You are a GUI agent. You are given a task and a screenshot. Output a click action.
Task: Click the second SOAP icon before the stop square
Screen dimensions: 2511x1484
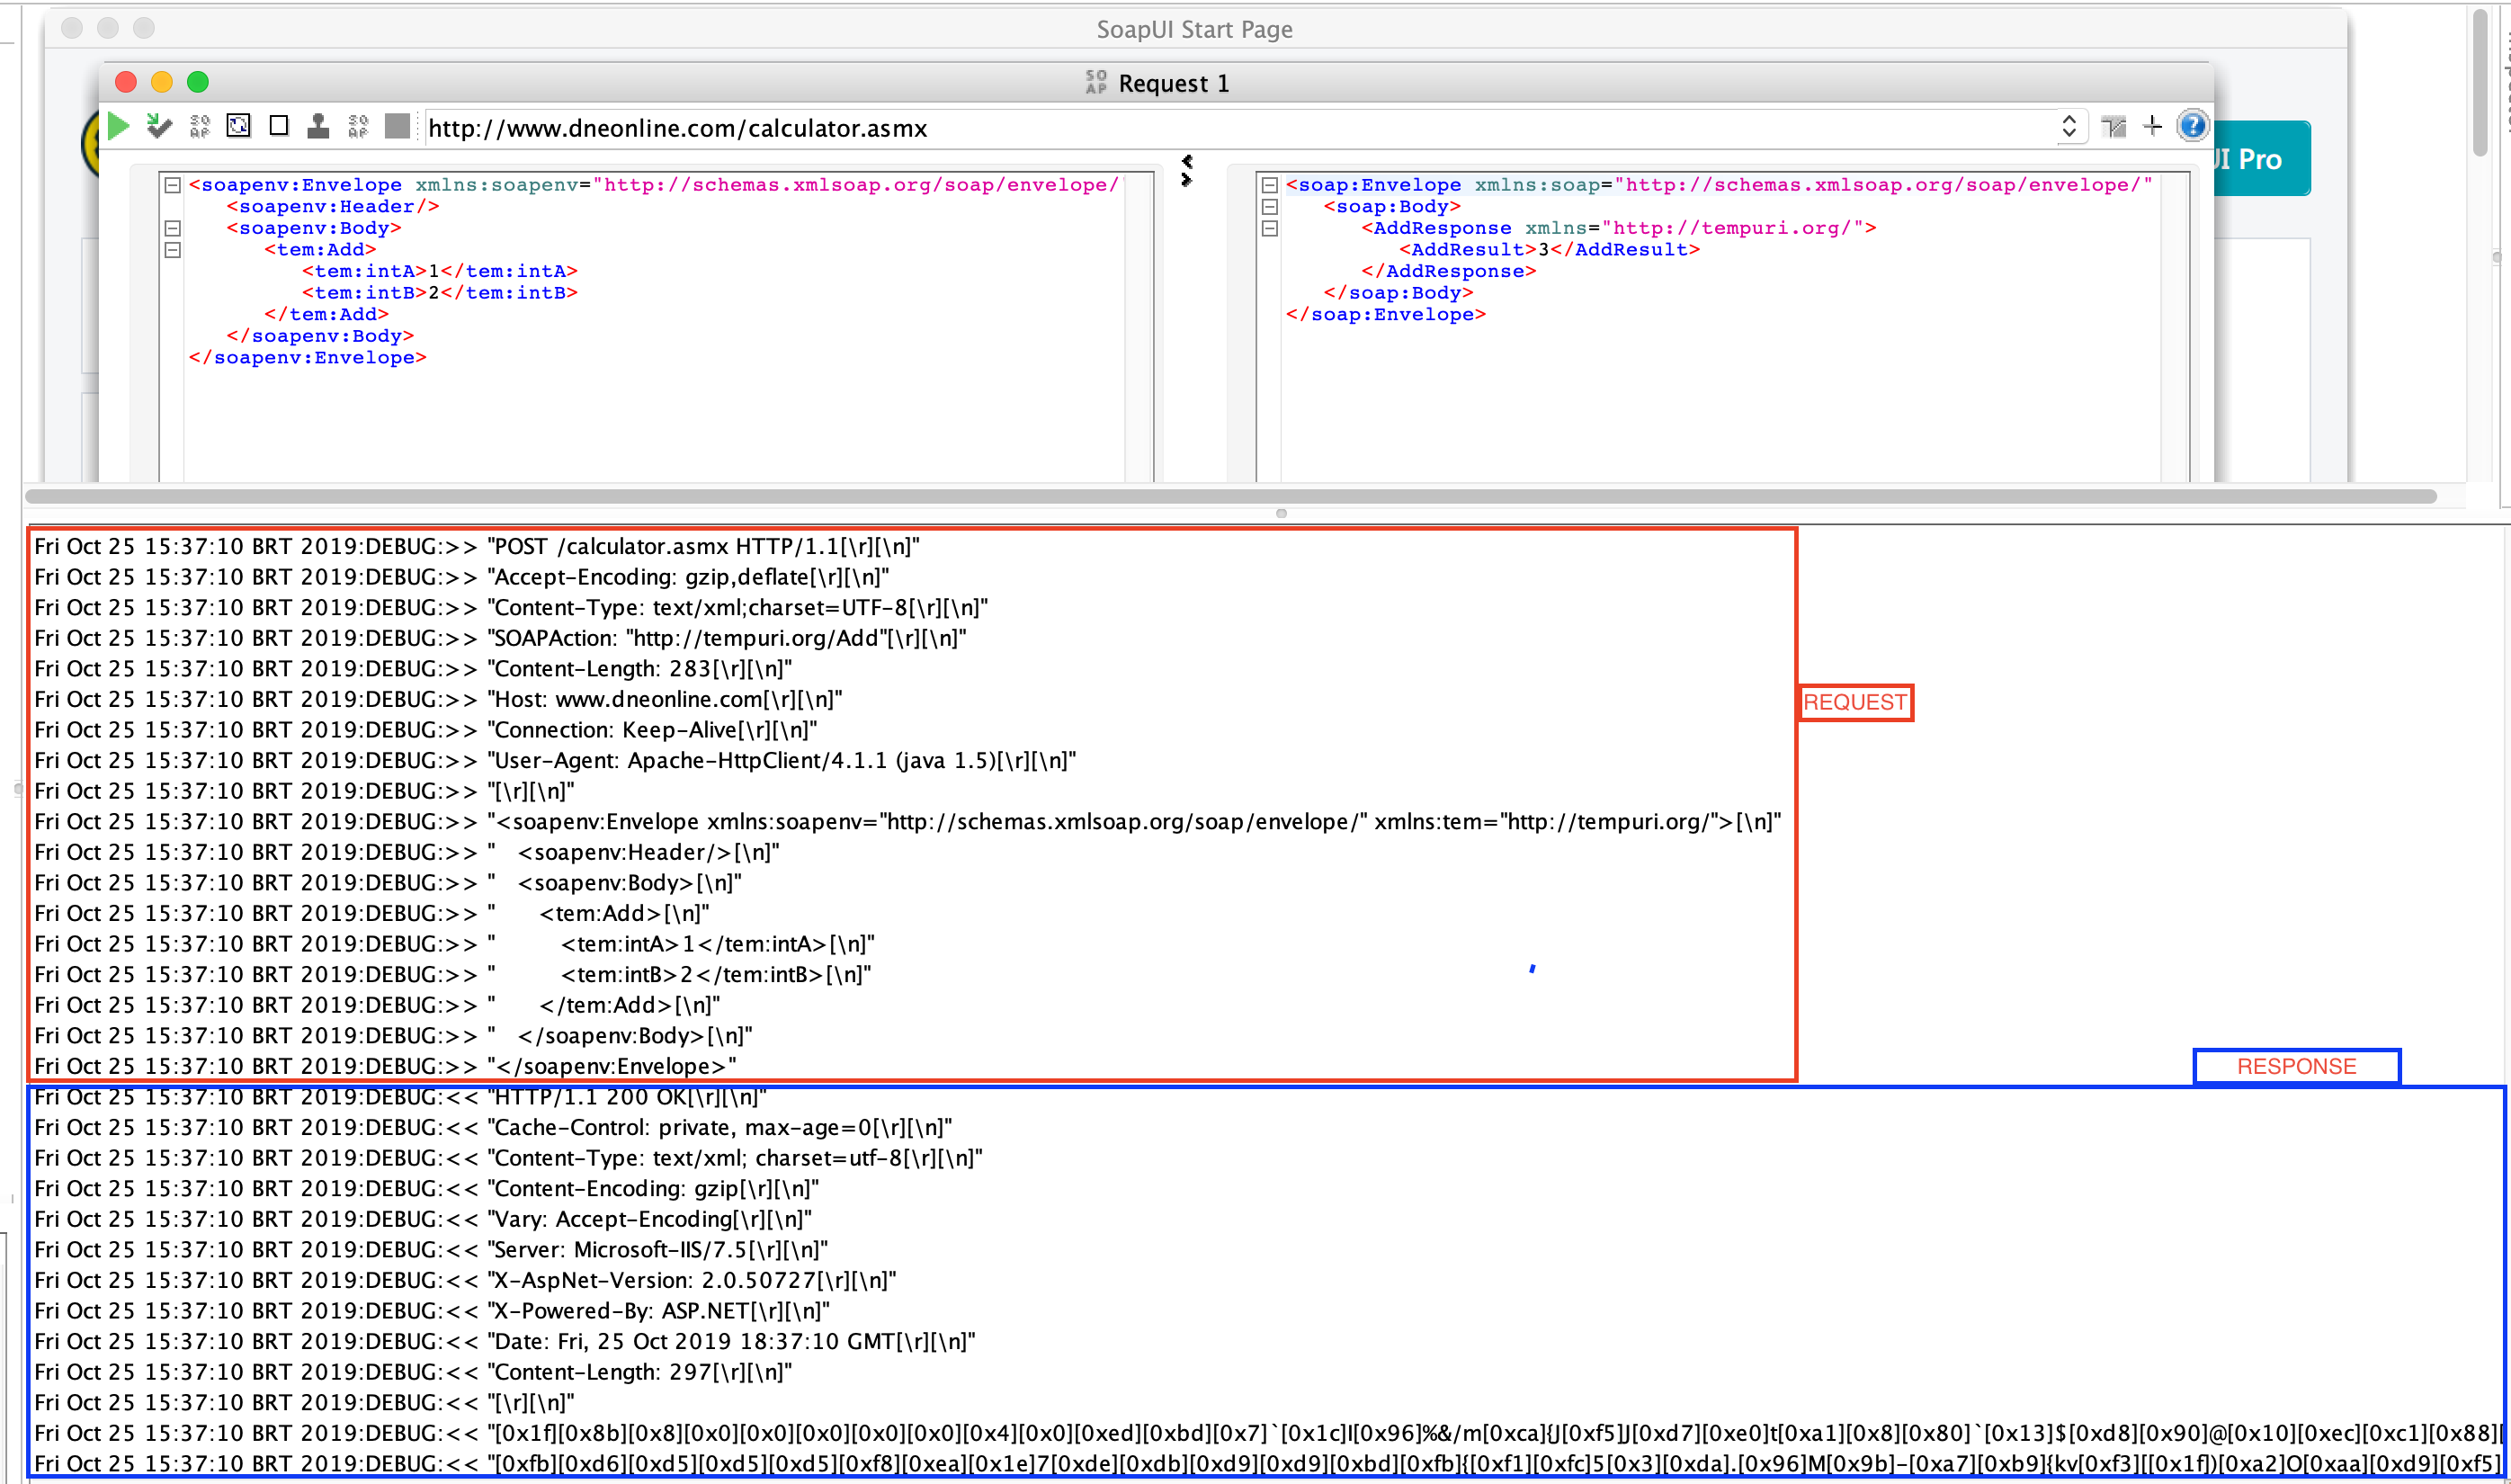[358, 126]
